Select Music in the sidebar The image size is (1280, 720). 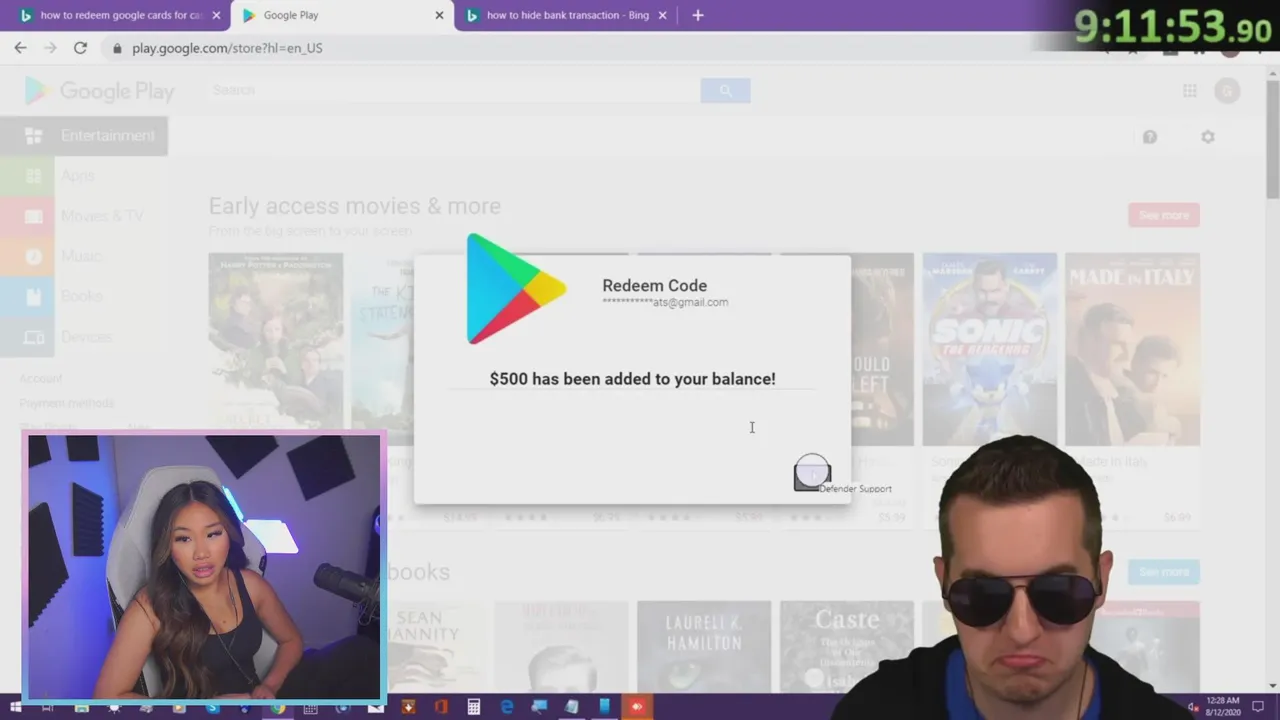click(x=84, y=256)
